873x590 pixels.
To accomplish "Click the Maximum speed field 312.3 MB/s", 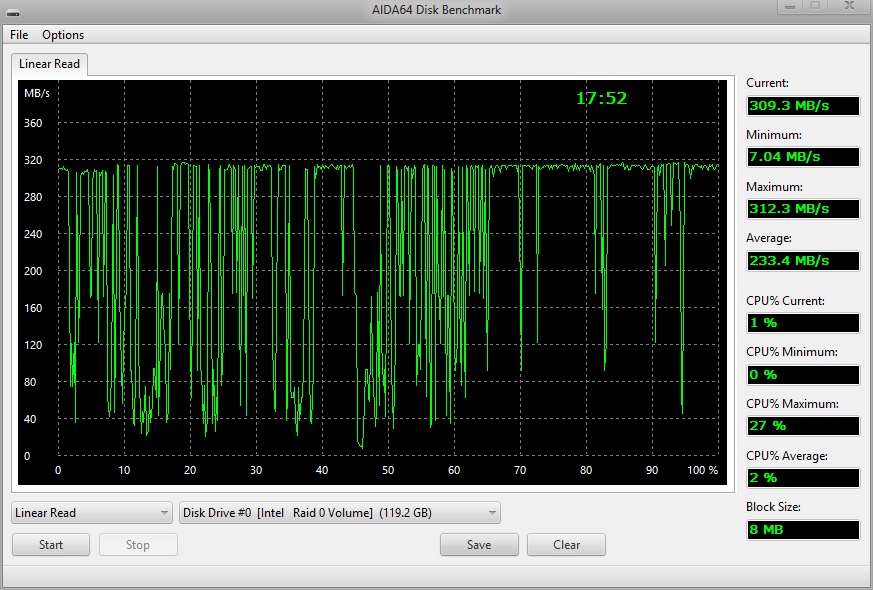I will (x=802, y=209).
